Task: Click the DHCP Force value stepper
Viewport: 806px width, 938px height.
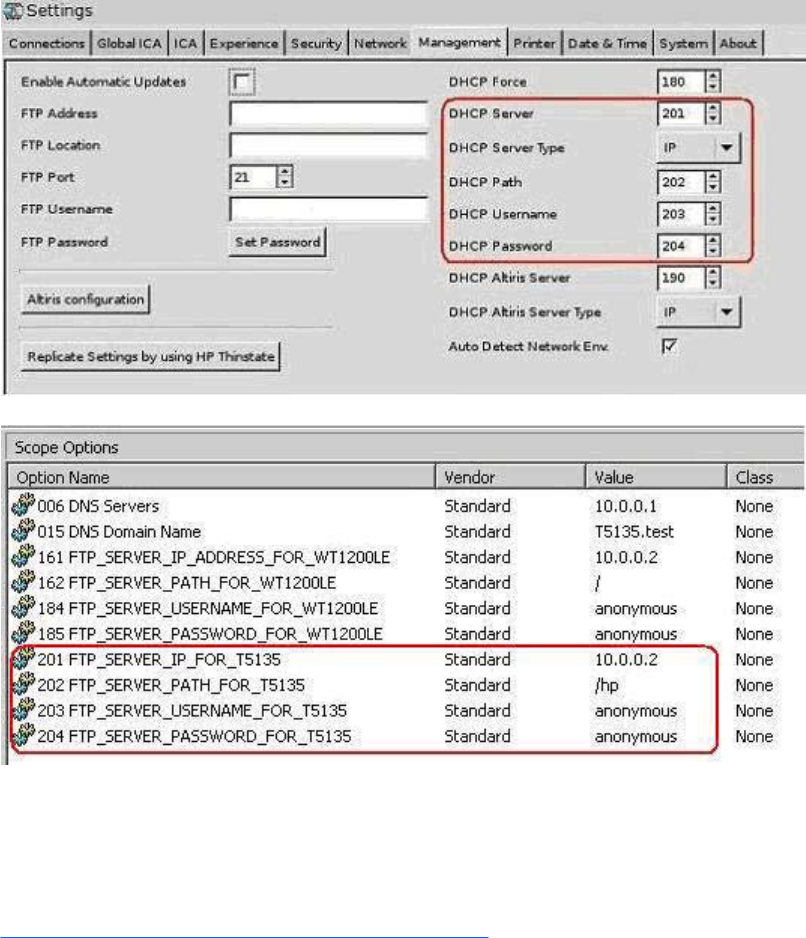Action: coord(712,81)
